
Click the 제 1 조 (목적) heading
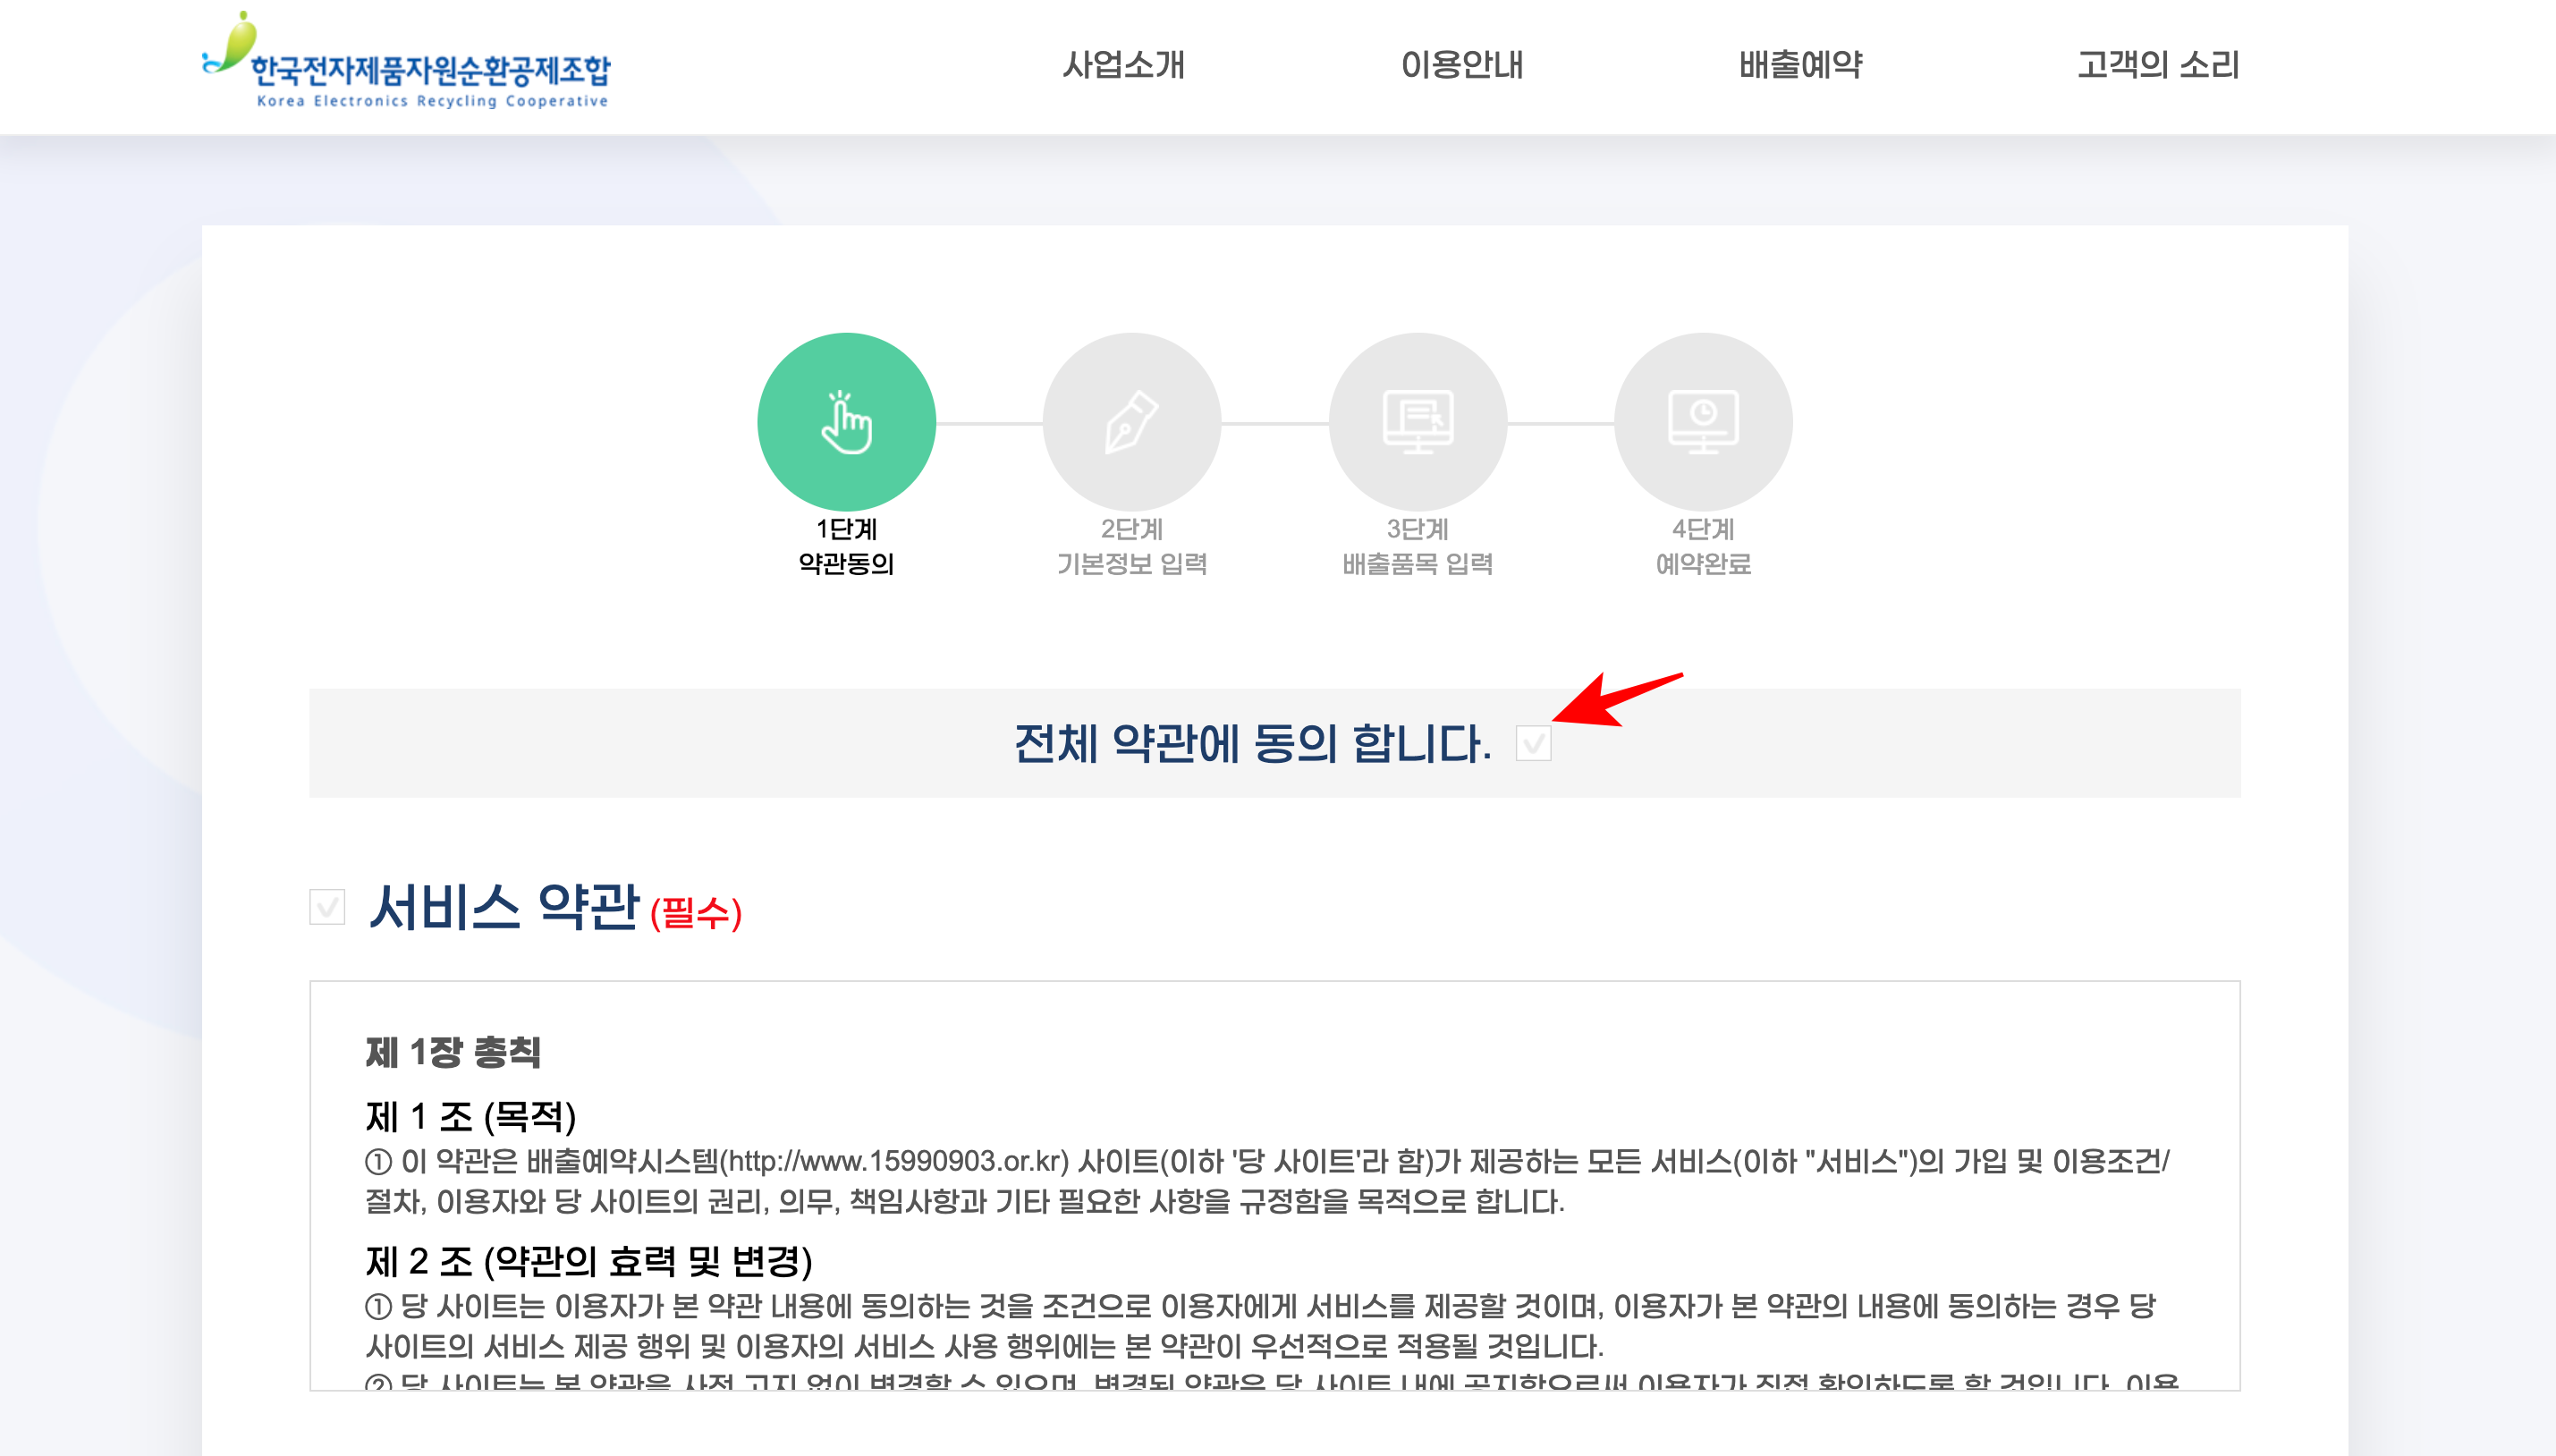471,1116
